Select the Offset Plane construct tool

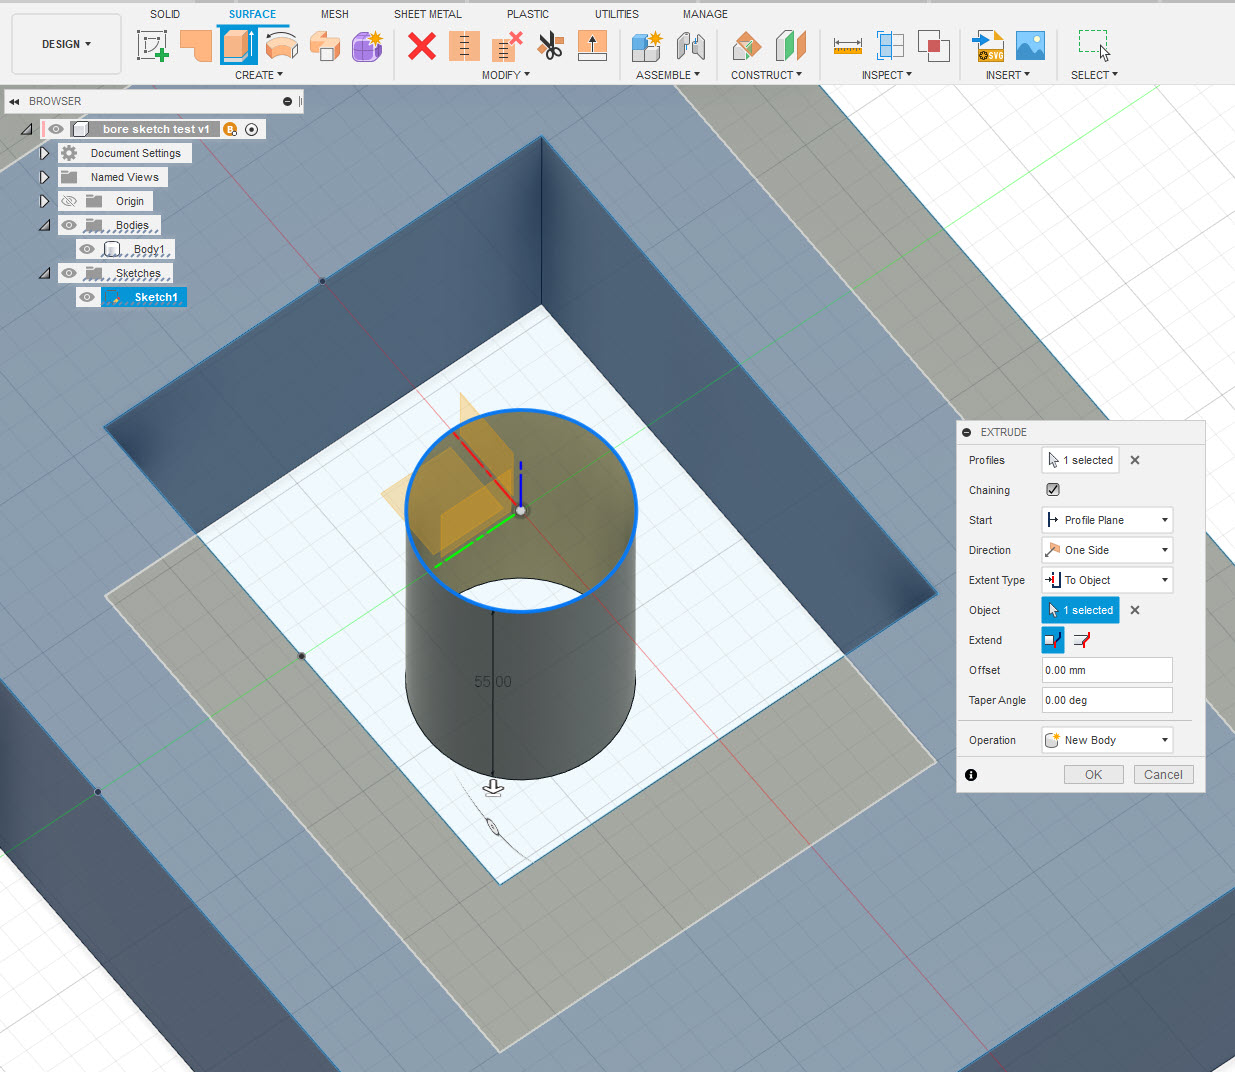746,46
